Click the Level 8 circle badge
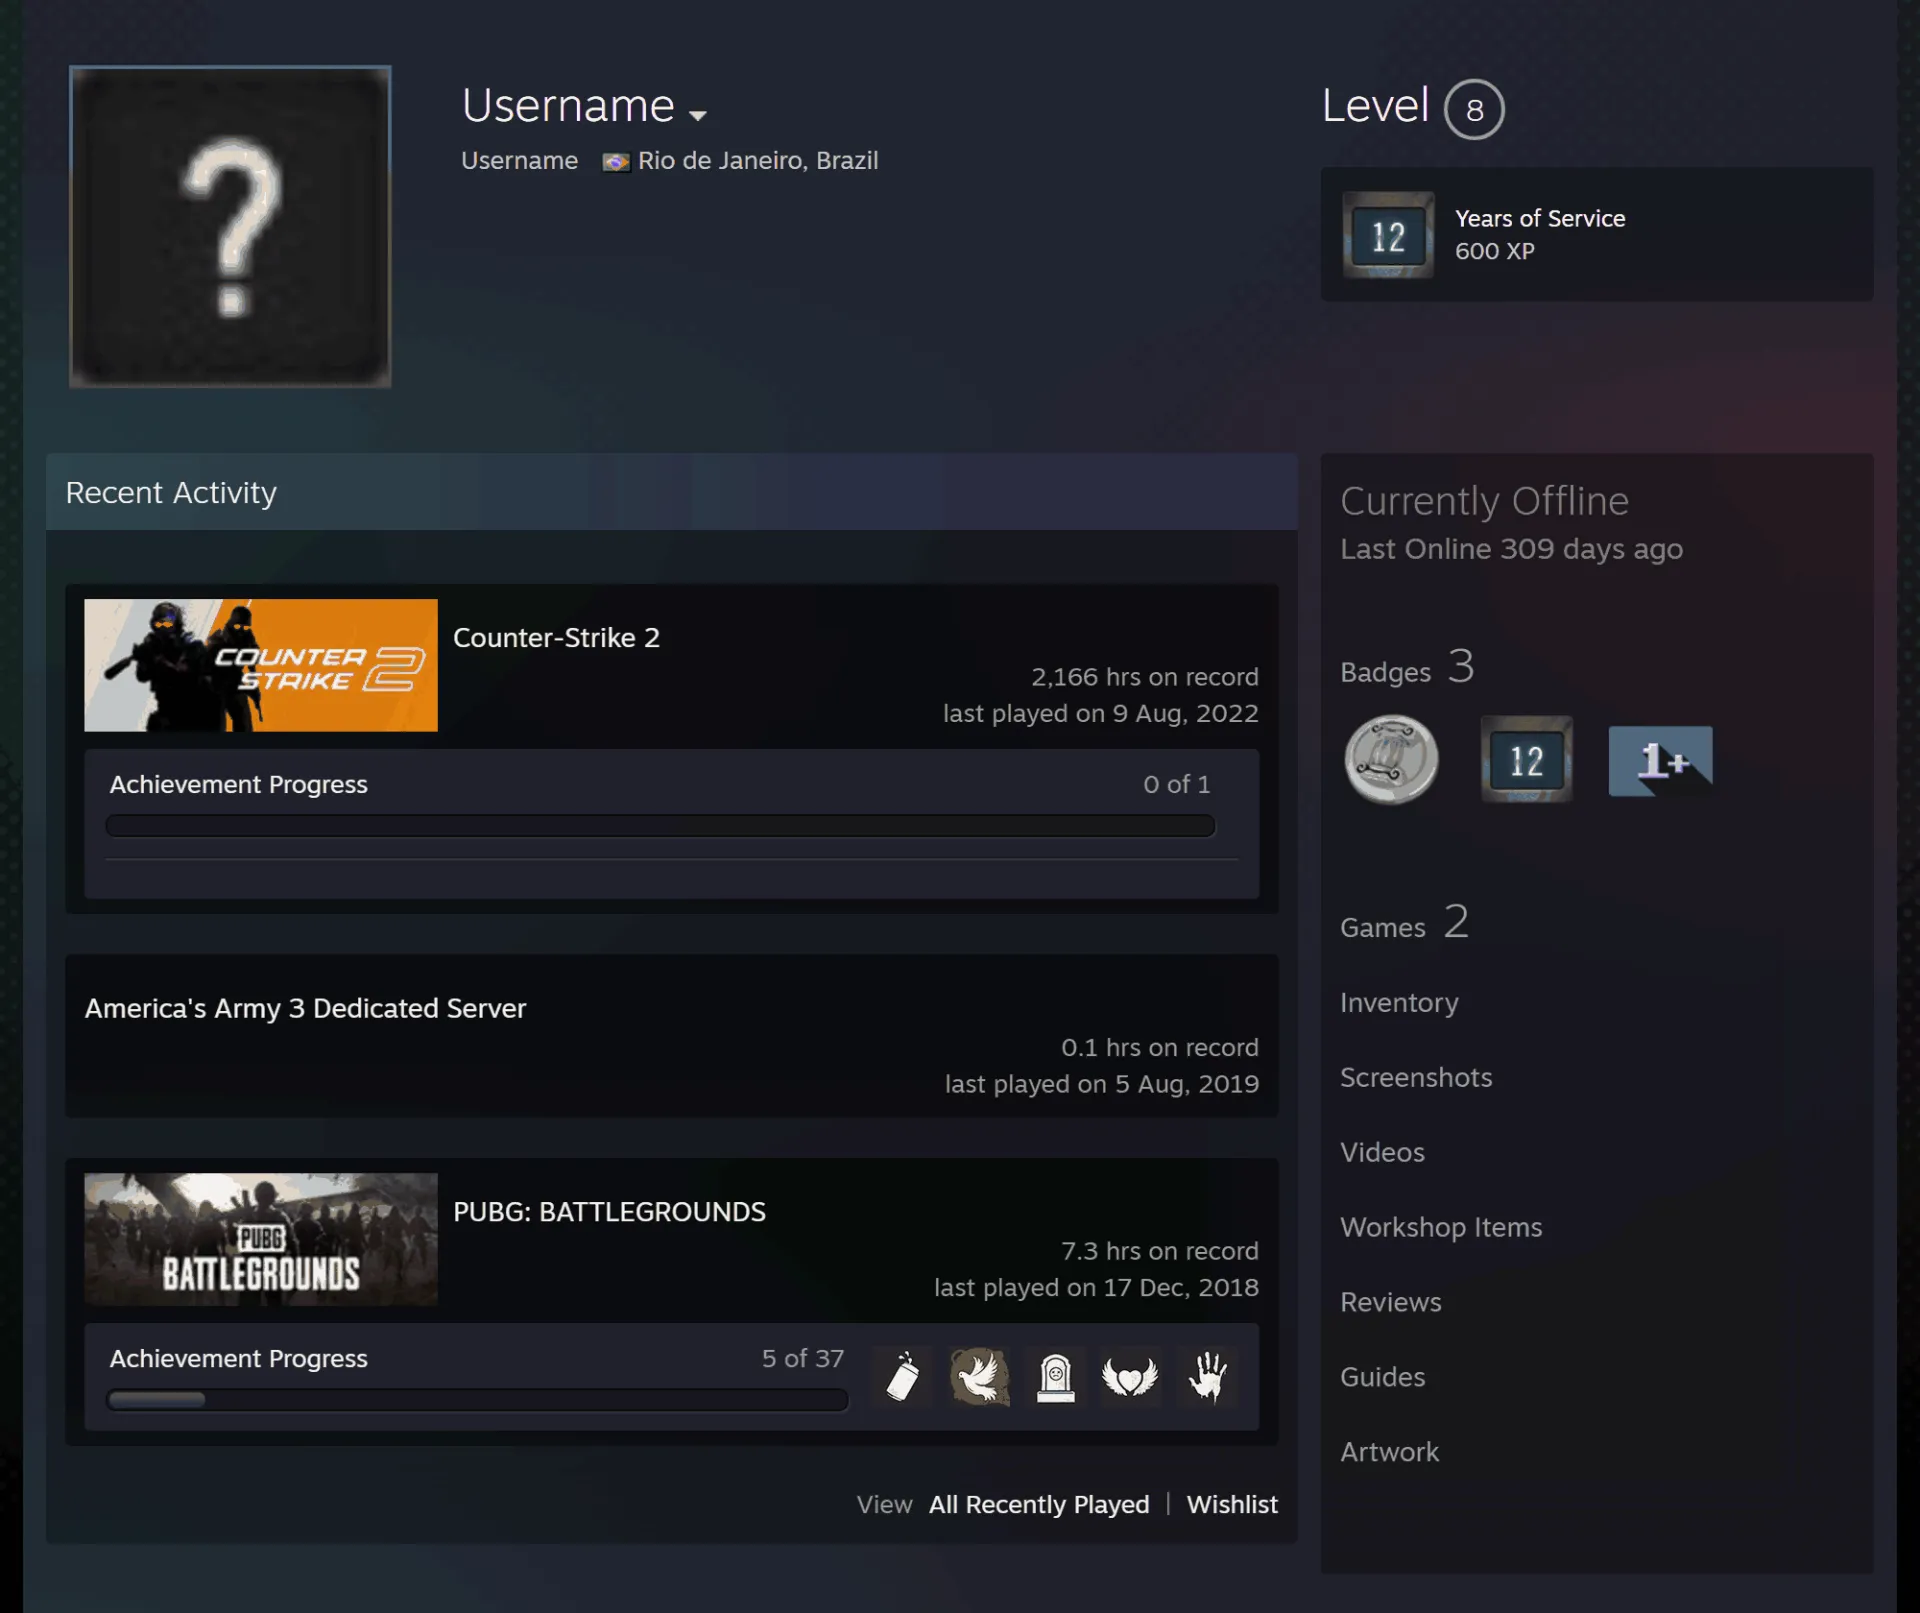Image resolution: width=1920 pixels, height=1613 pixels. pyautogui.click(x=1474, y=109)
